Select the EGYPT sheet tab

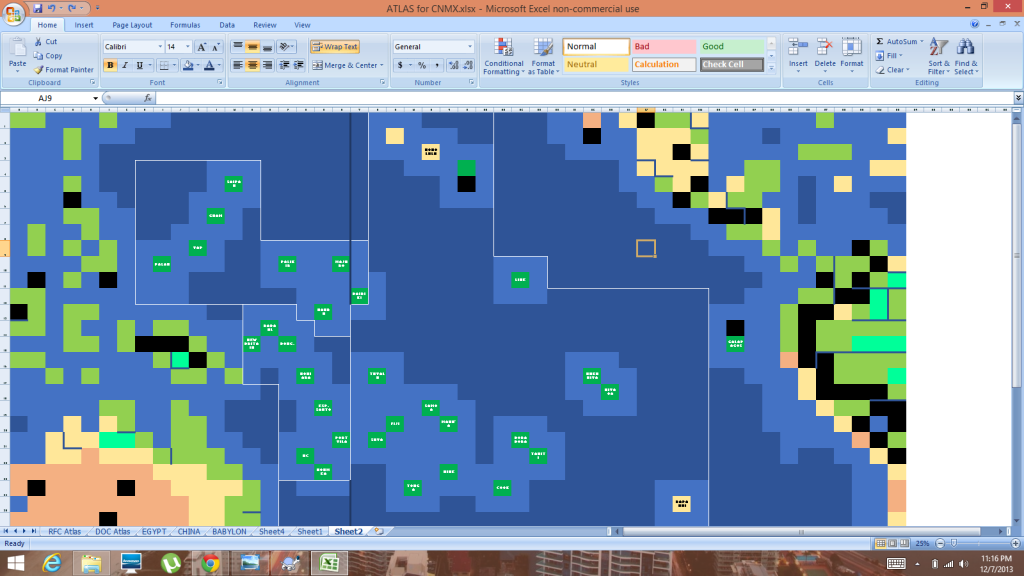(154, 532)
